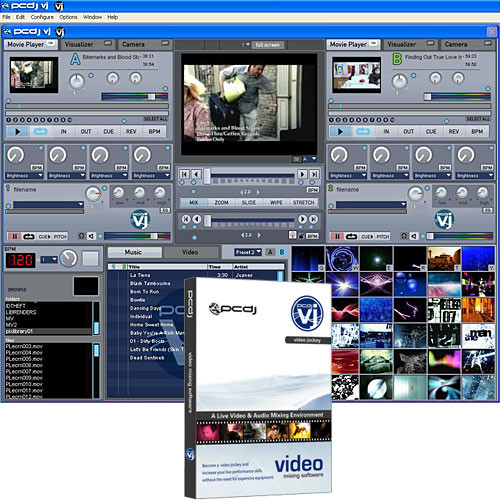Select the STRETCH transition mode
The height and width of the screenshot is (500, 500).
pos(303,202)
